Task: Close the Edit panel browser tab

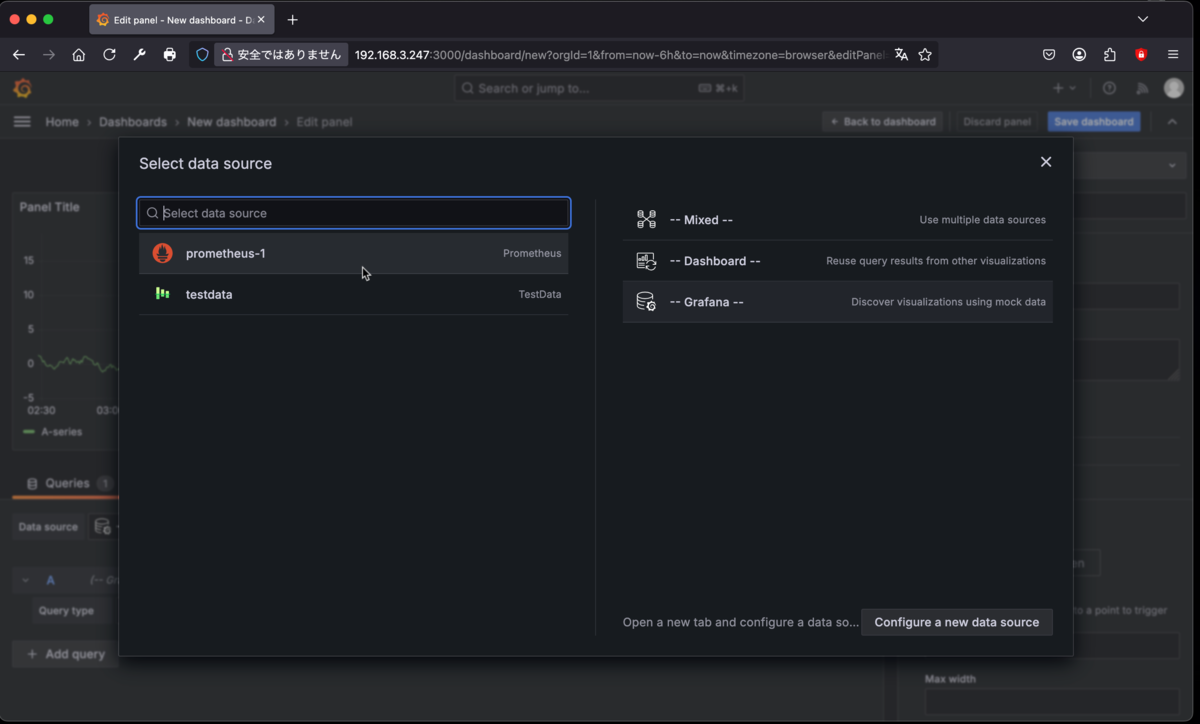Action: pyautogui.click(x=261, y=20)
